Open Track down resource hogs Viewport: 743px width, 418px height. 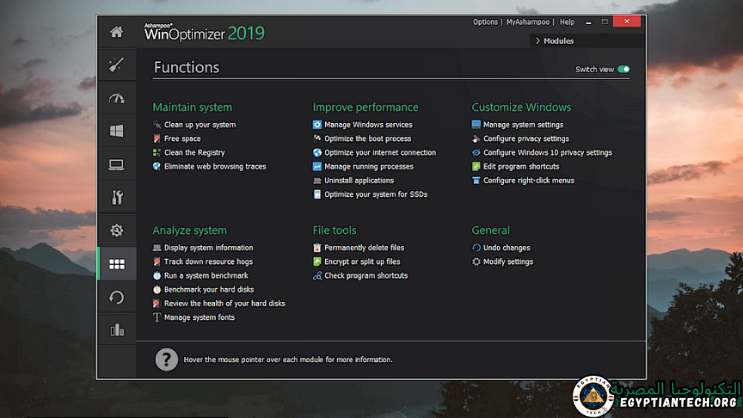click(x=203, y=262)
